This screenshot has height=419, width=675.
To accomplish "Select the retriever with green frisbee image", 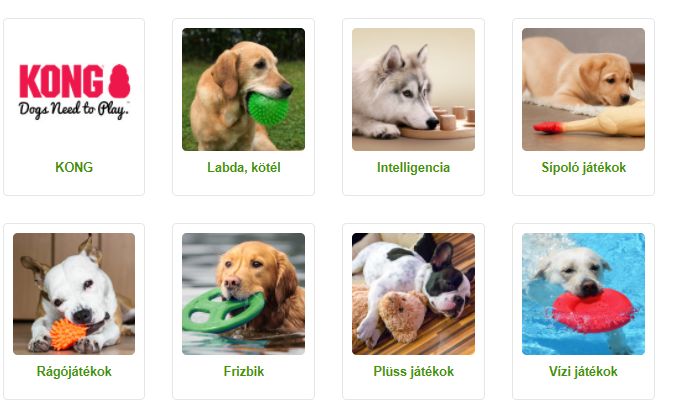I will [x=243, y=294].
